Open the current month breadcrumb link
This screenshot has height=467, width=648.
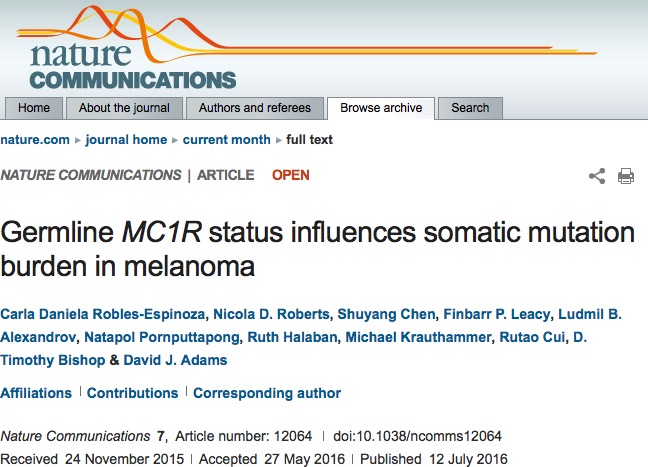(x=226, y=140)
